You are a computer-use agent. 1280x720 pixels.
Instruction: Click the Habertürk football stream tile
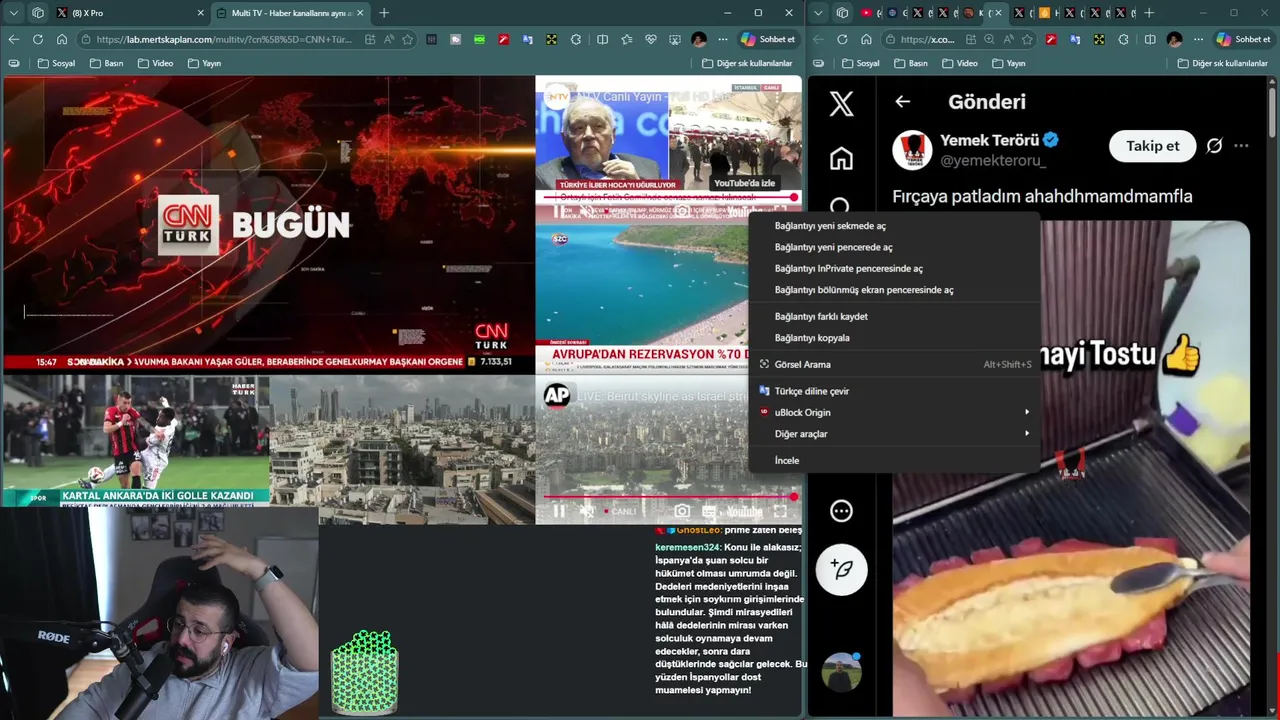pos(135,441)
